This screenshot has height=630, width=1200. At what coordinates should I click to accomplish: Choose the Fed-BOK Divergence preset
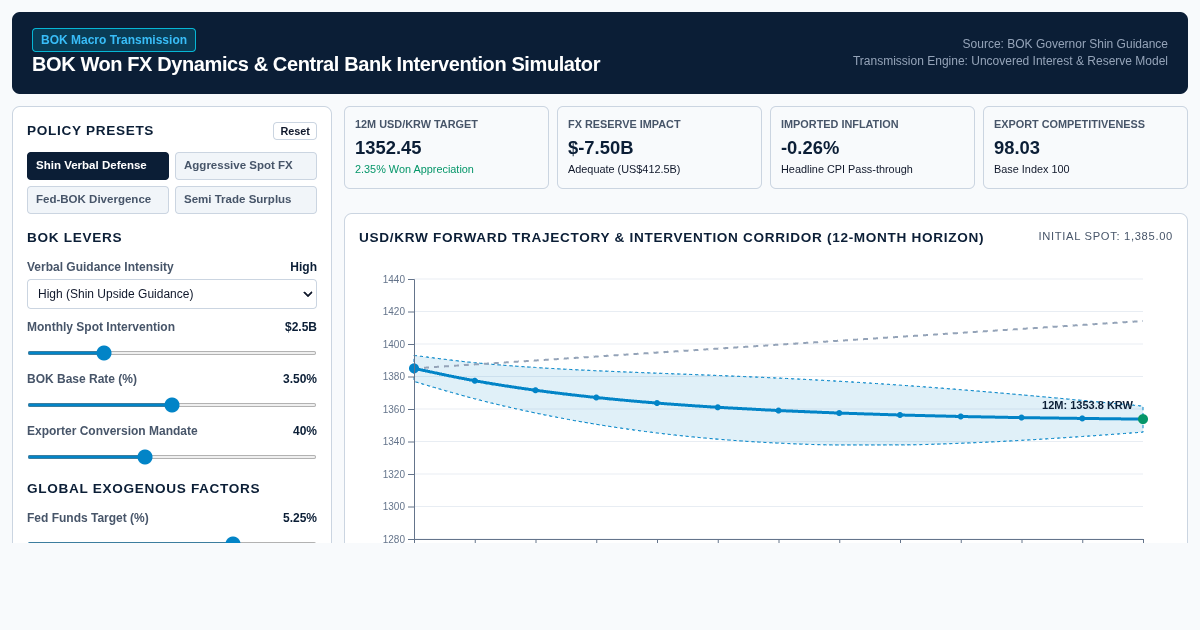[x=98, y=200]
